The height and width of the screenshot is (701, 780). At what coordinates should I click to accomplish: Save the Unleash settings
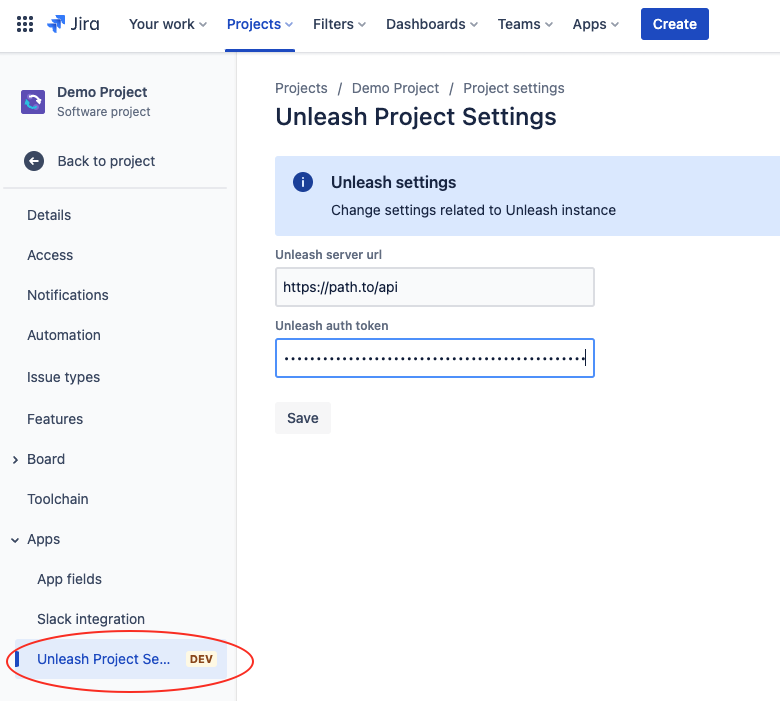[302, 418]
